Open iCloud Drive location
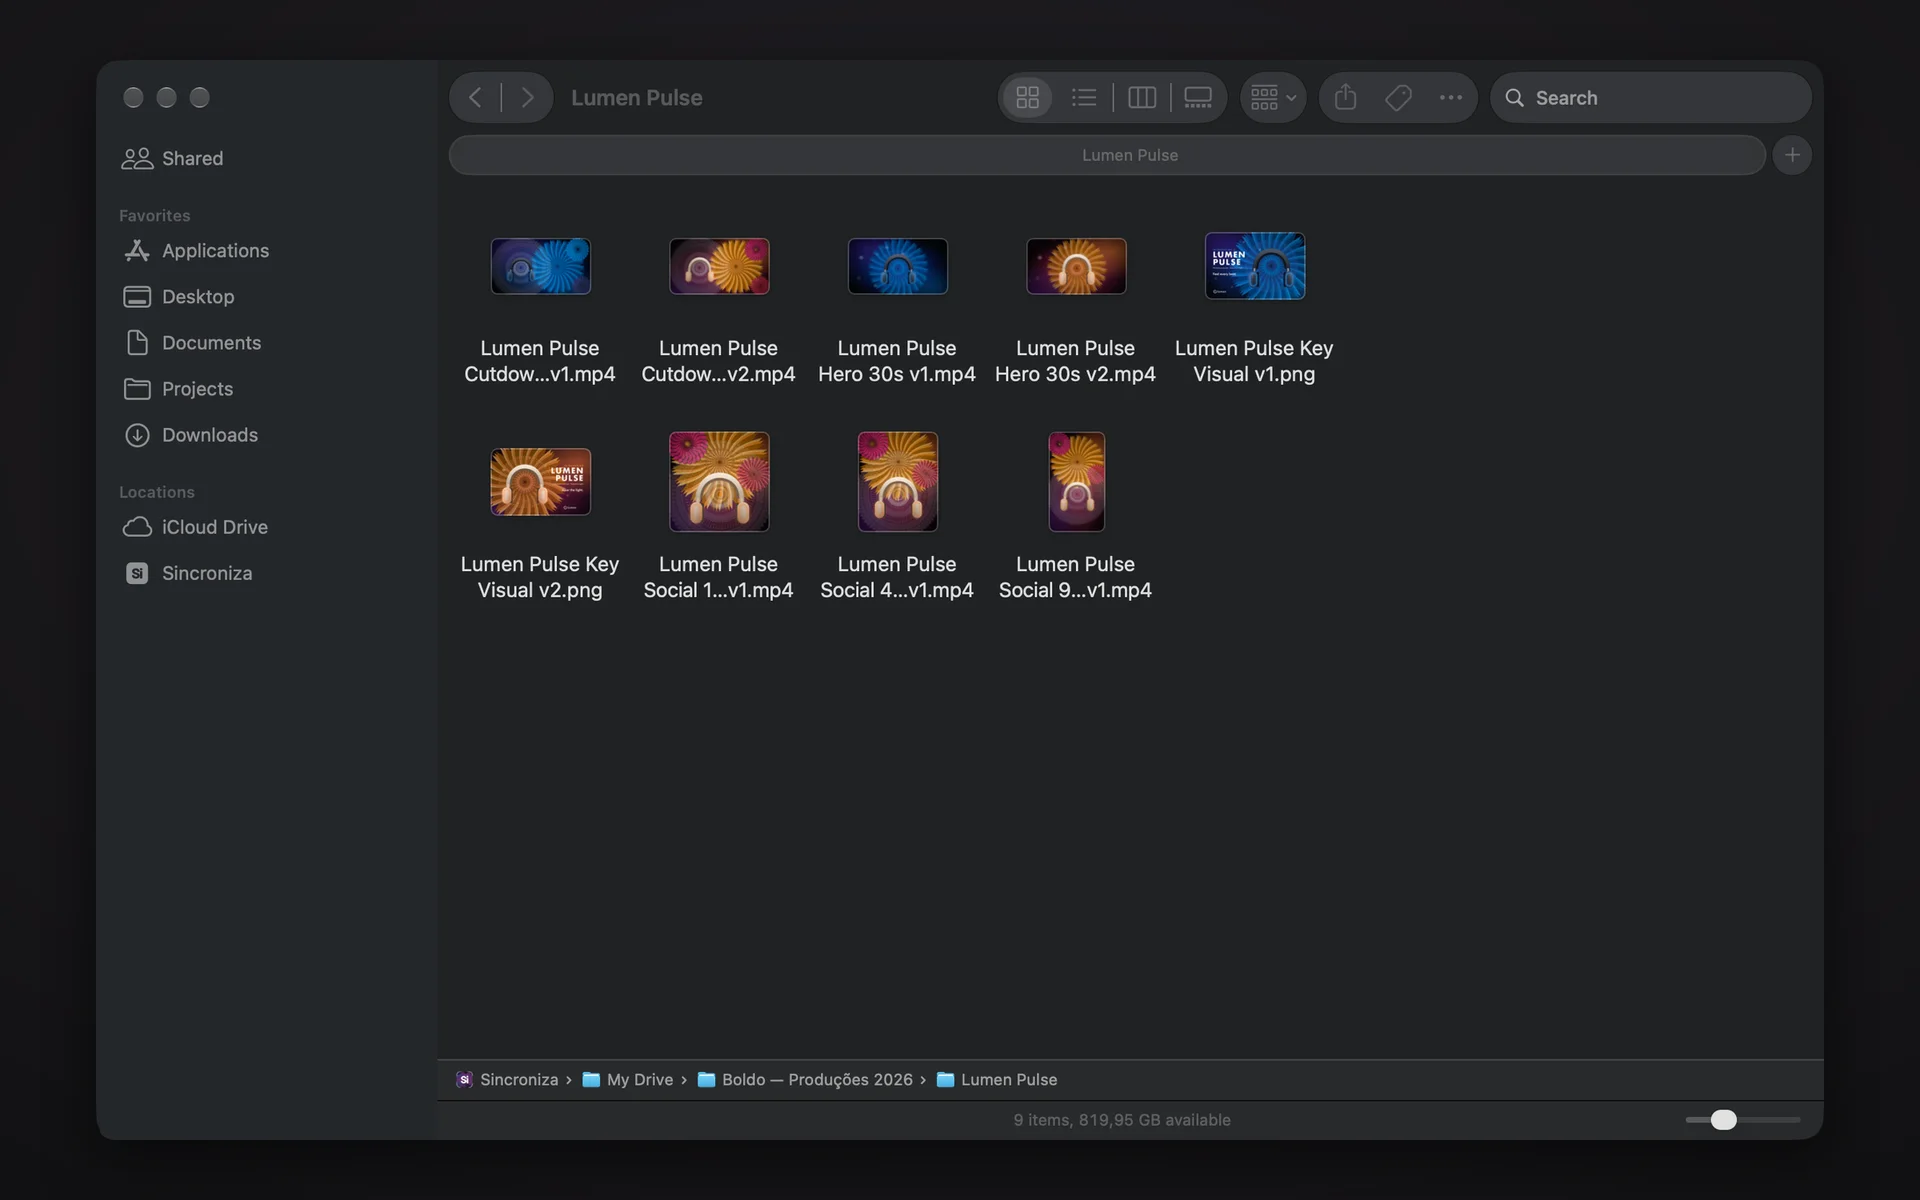Screen dimensions: 1920x1200 click(195, 526)
